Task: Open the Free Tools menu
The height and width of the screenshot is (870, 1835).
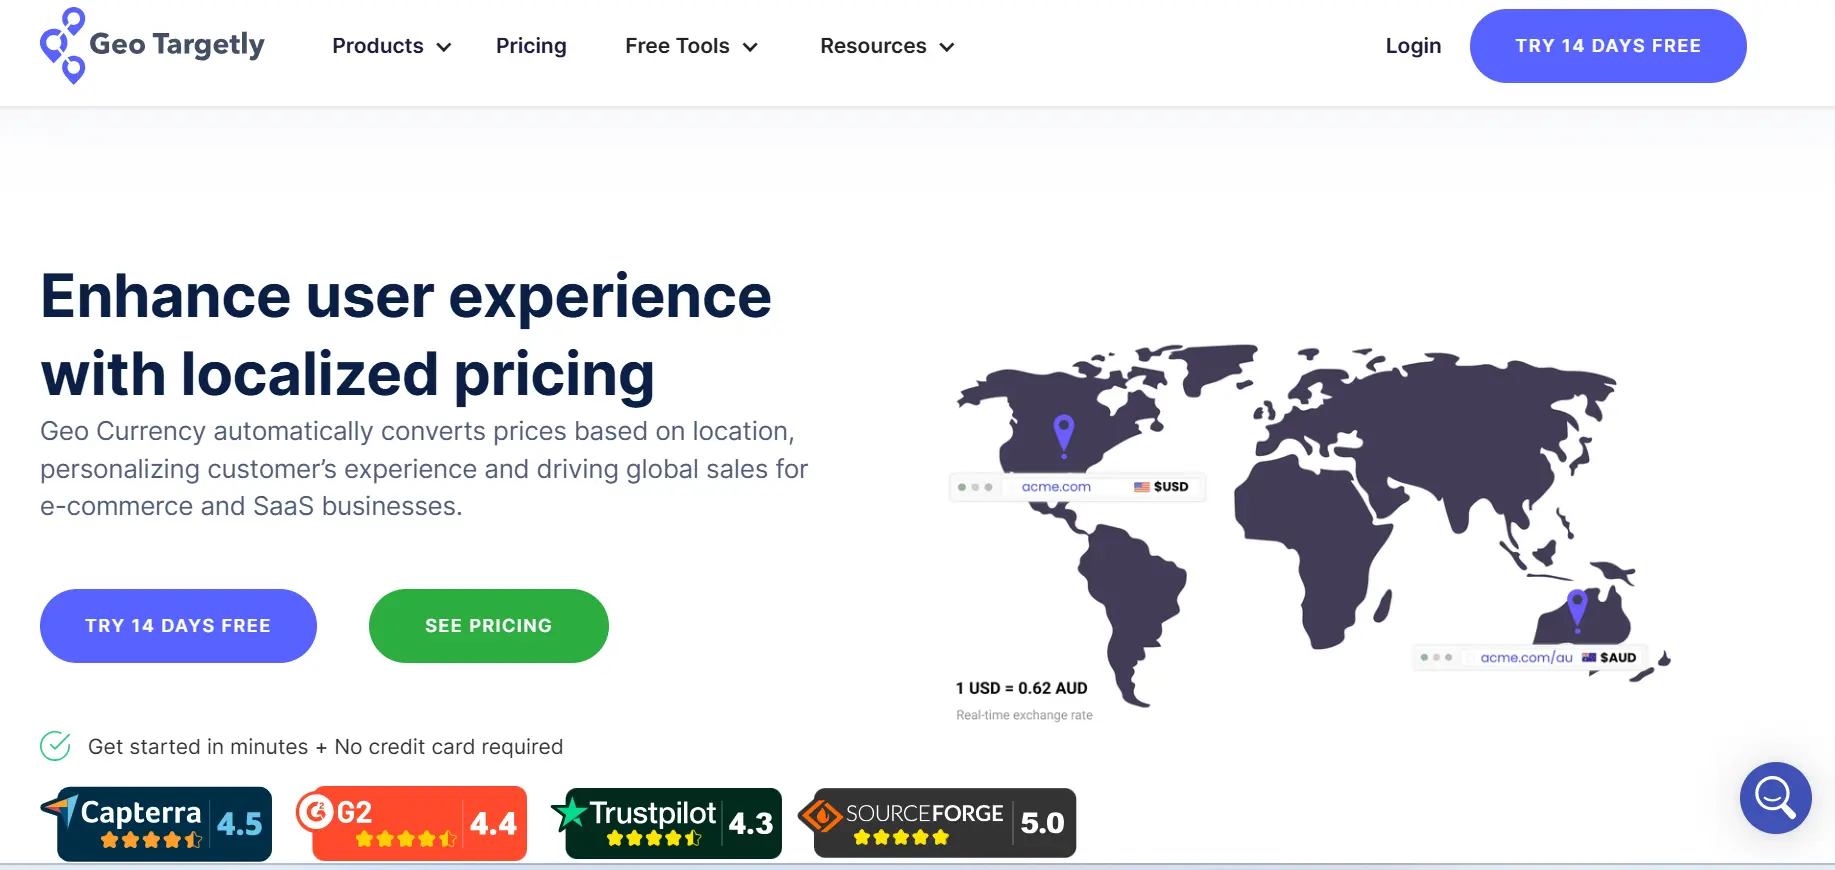Action: pos(692,46)
